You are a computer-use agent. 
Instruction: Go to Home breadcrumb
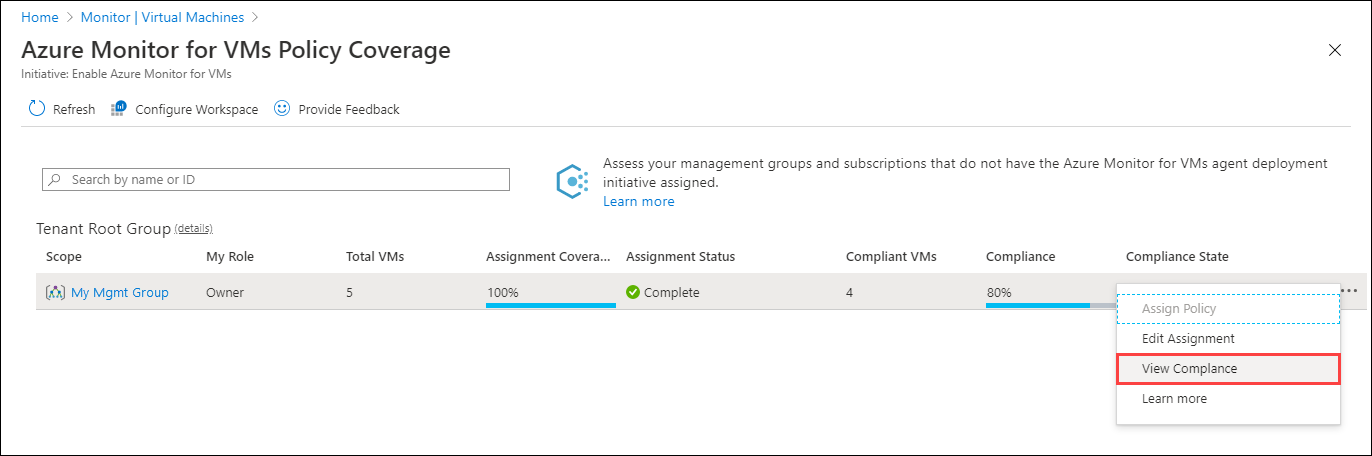pyautogui.click(x=39, y=17)
